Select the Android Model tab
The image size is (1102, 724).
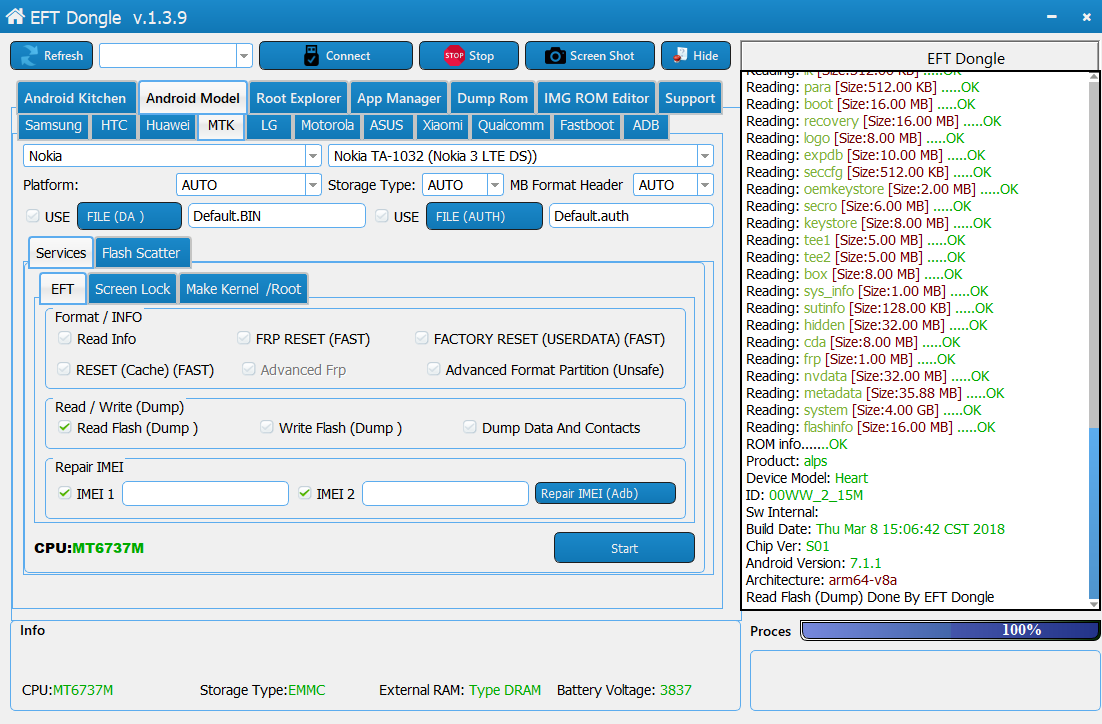(193, 98)
